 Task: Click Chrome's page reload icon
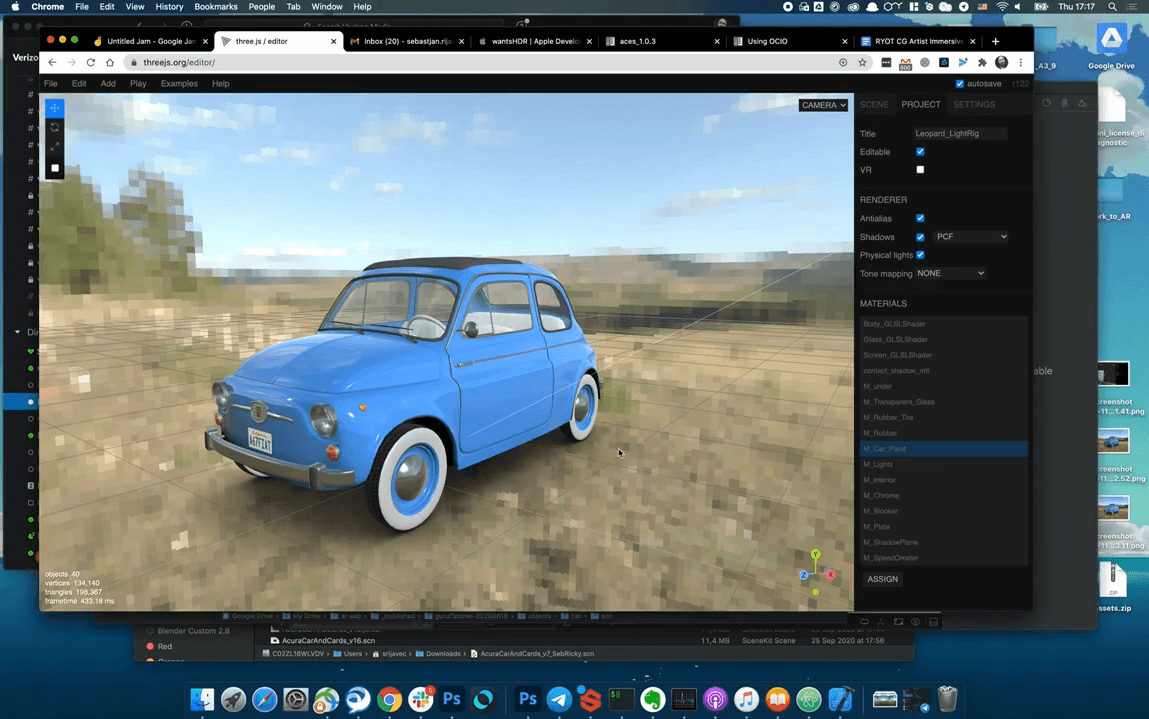[91, 62]
